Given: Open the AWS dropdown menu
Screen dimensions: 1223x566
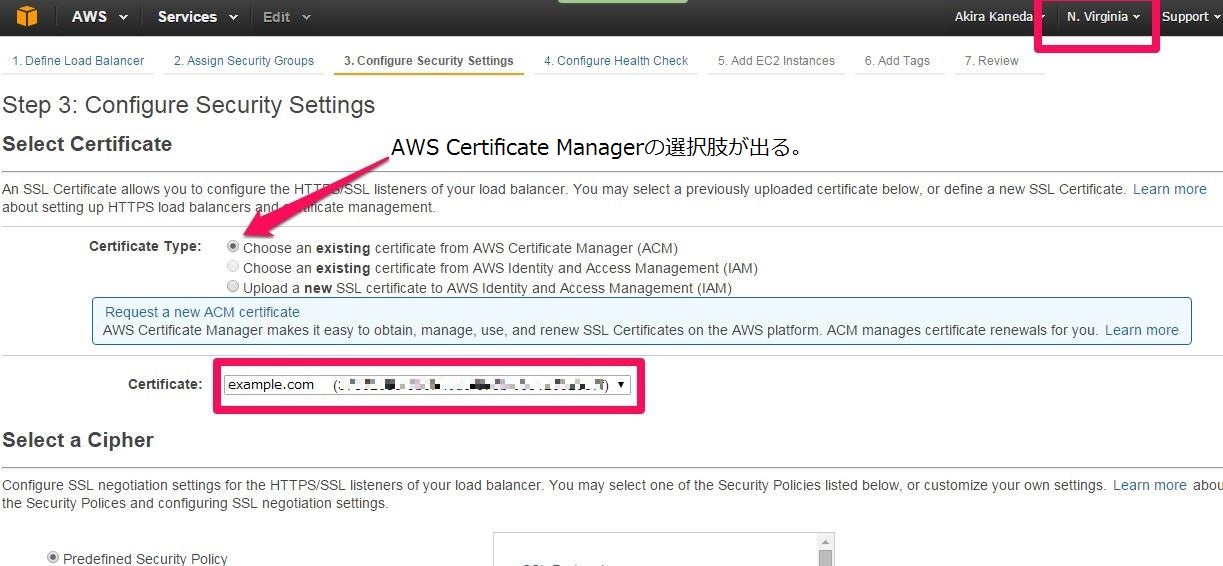Looking at the screenshot, I should pyautogui.click(x=100, y=17).
